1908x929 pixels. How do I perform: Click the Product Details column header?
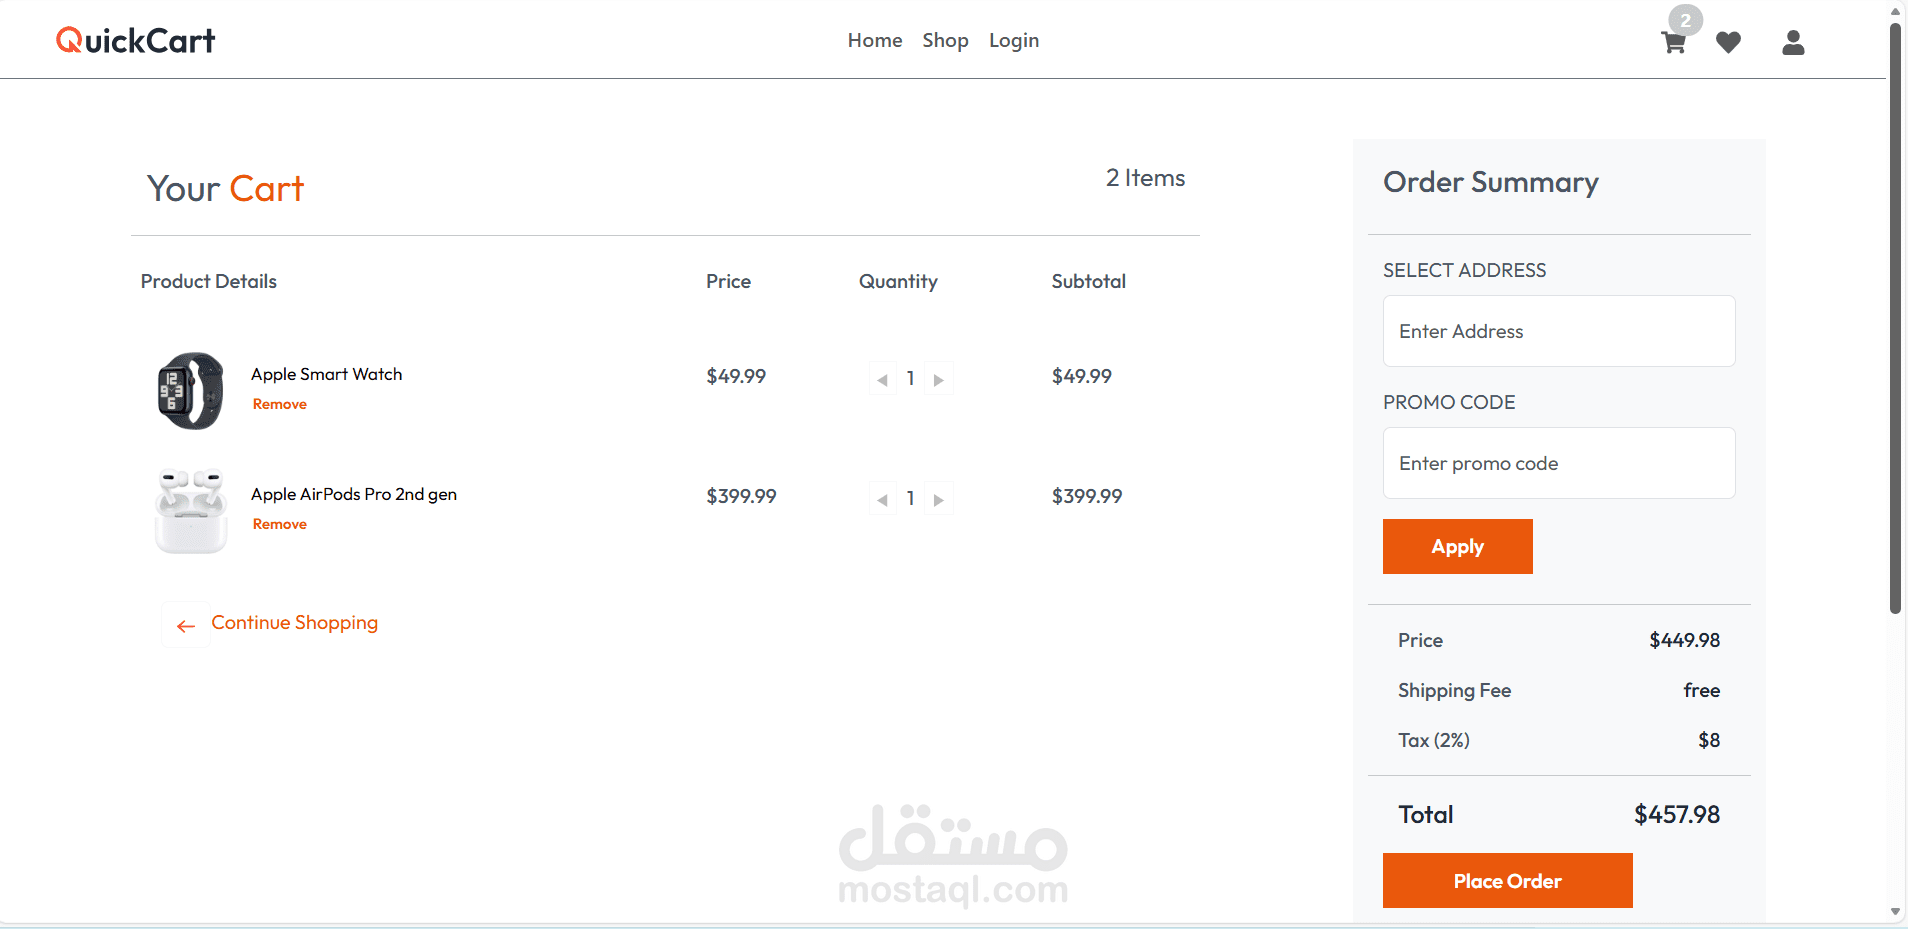[x=208, y=281]
